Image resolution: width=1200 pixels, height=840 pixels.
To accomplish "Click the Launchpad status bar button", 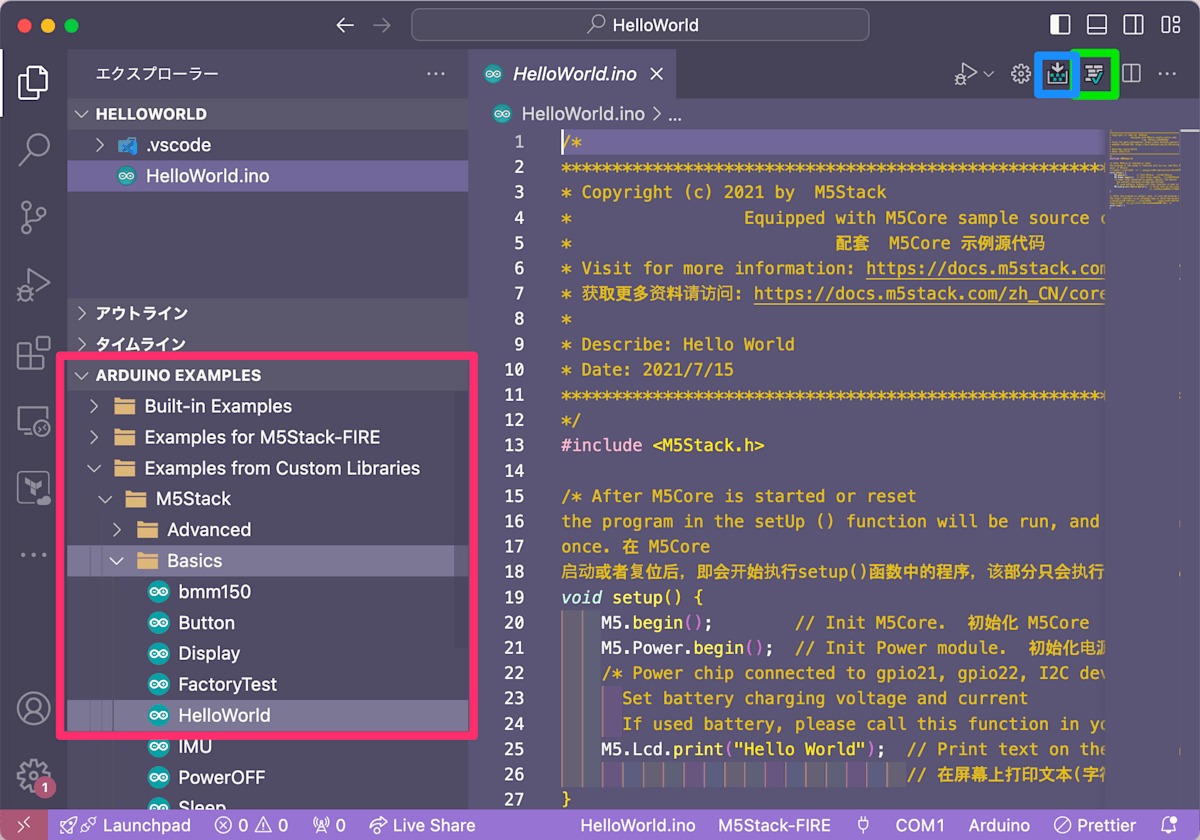I will (126, 825).
